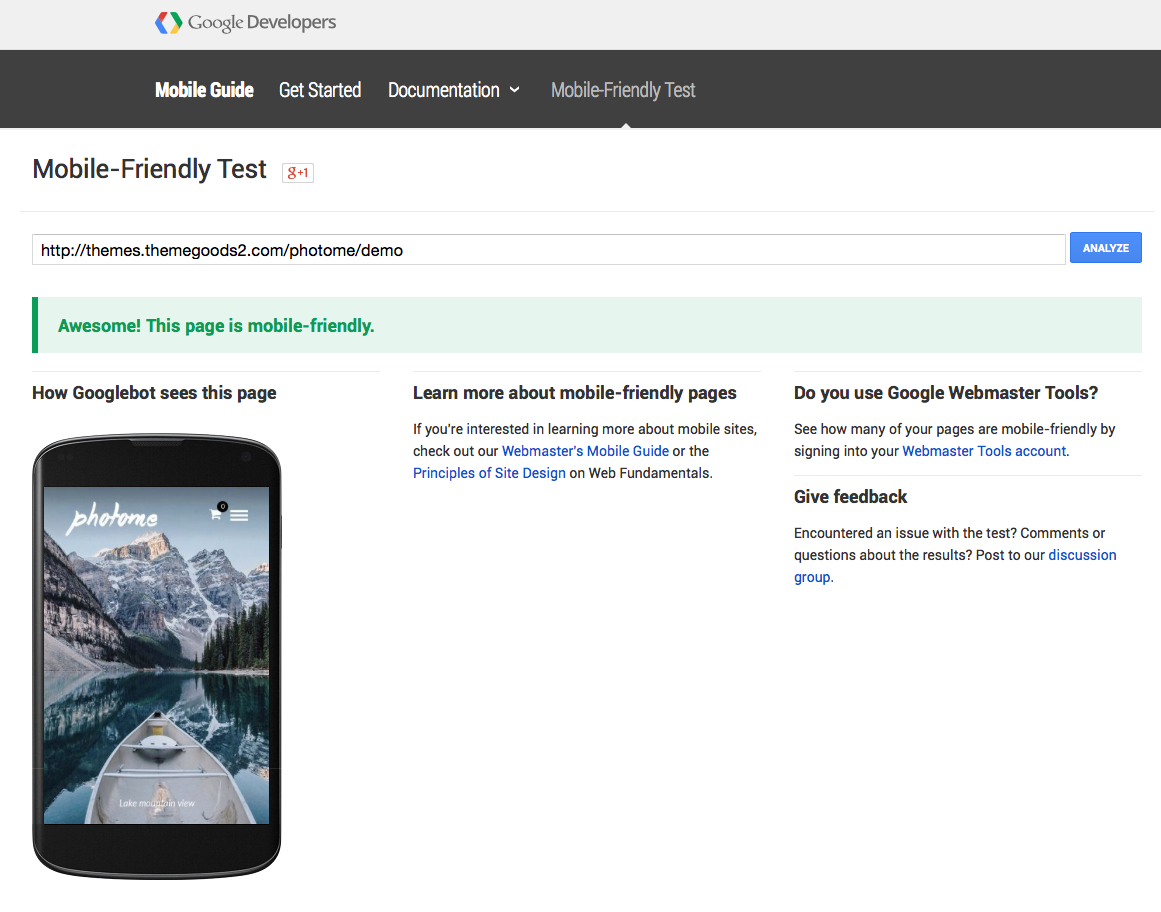The image size is (1161, 912).
Task: Click the 'How Googlebot sees this page' heading
Action: 154,393
